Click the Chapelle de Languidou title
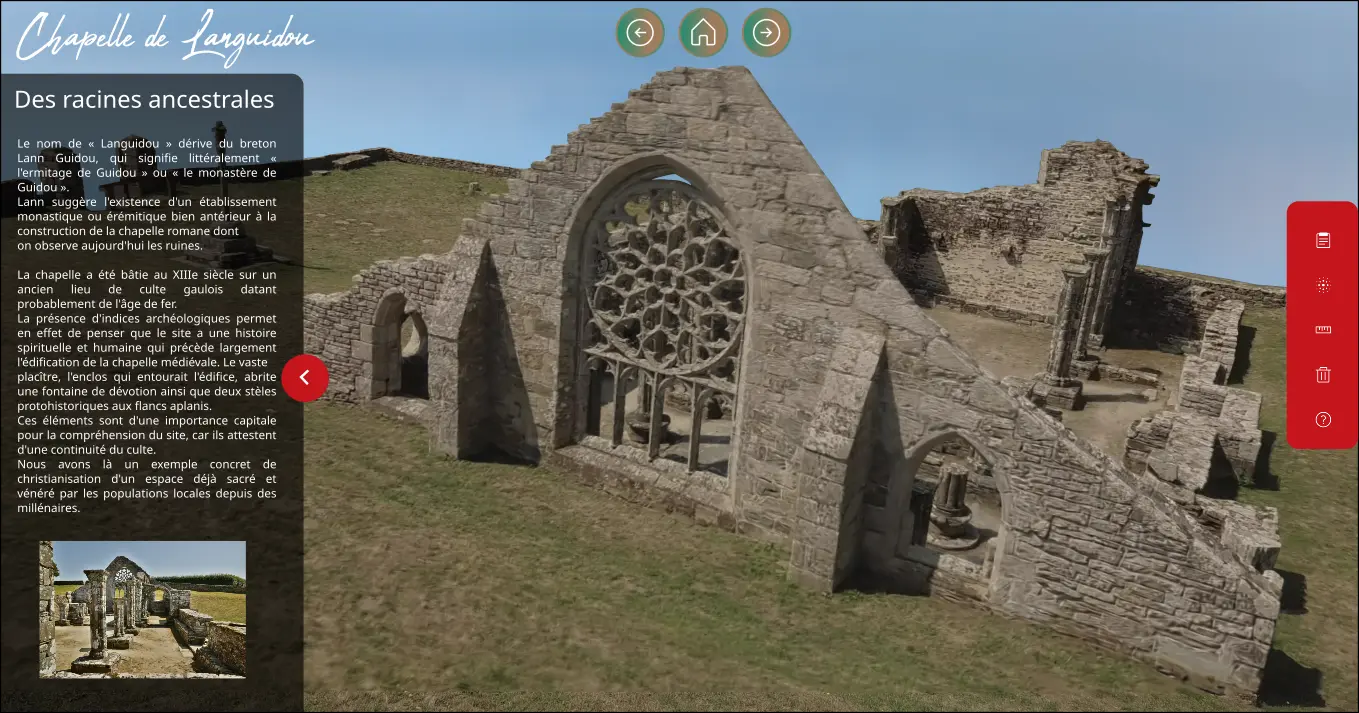The height and width of the screenshot is (713, 1359). pos(165,38)
